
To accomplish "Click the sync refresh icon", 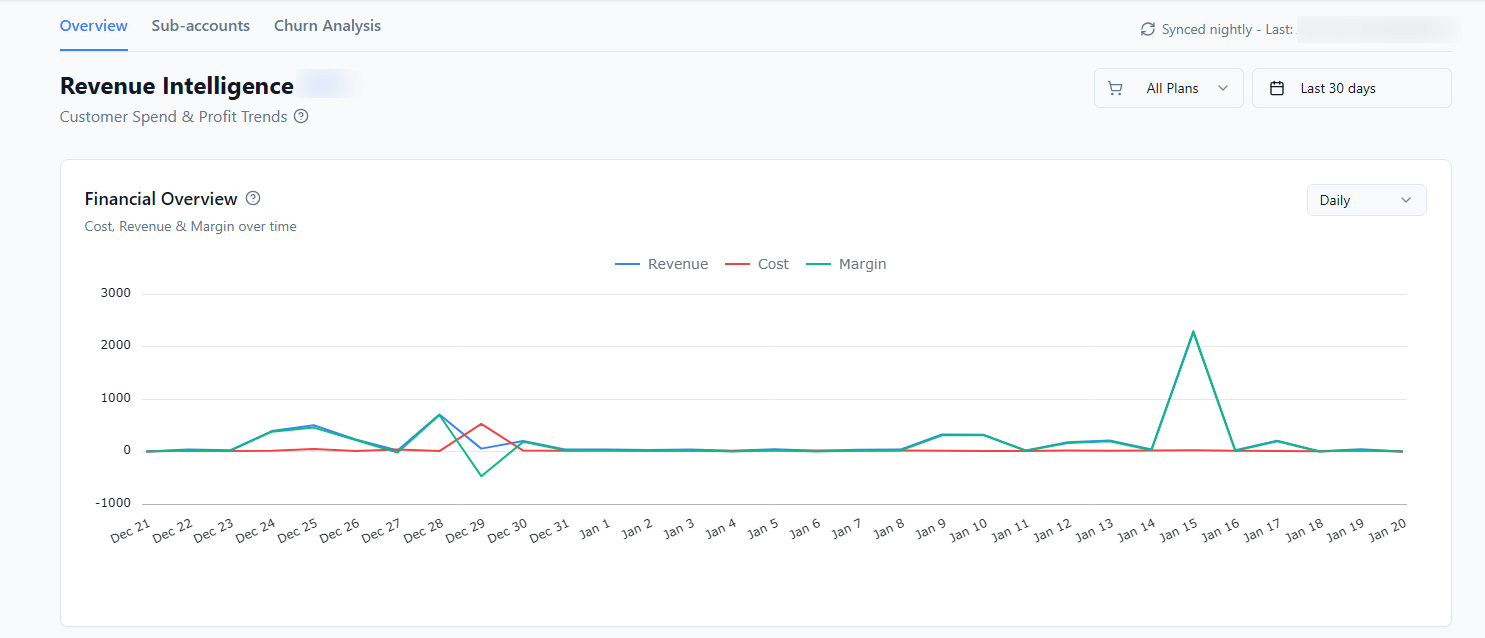I will click(x=1148, y=30).
